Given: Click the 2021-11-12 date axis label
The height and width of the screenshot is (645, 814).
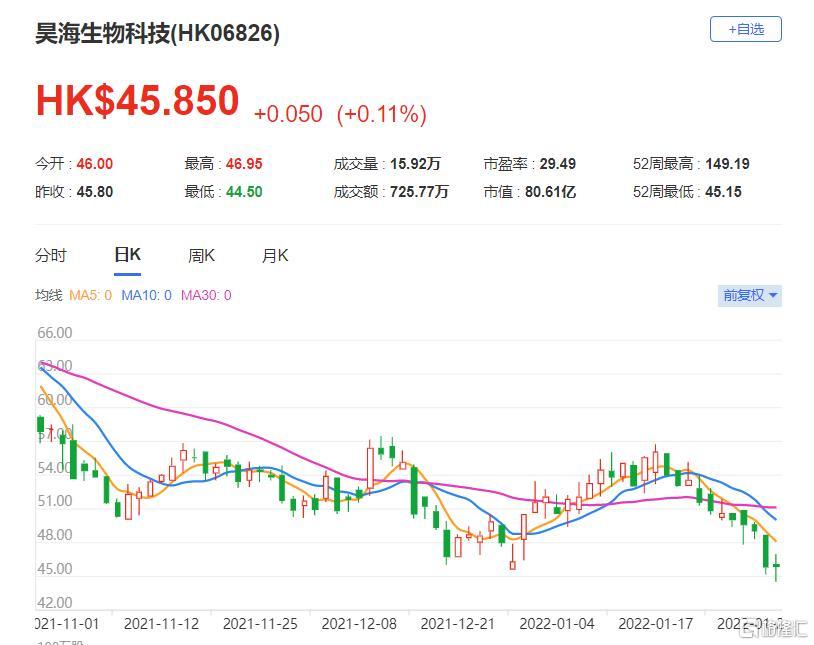Looking at the screenshot, I should tap(162, 624).
